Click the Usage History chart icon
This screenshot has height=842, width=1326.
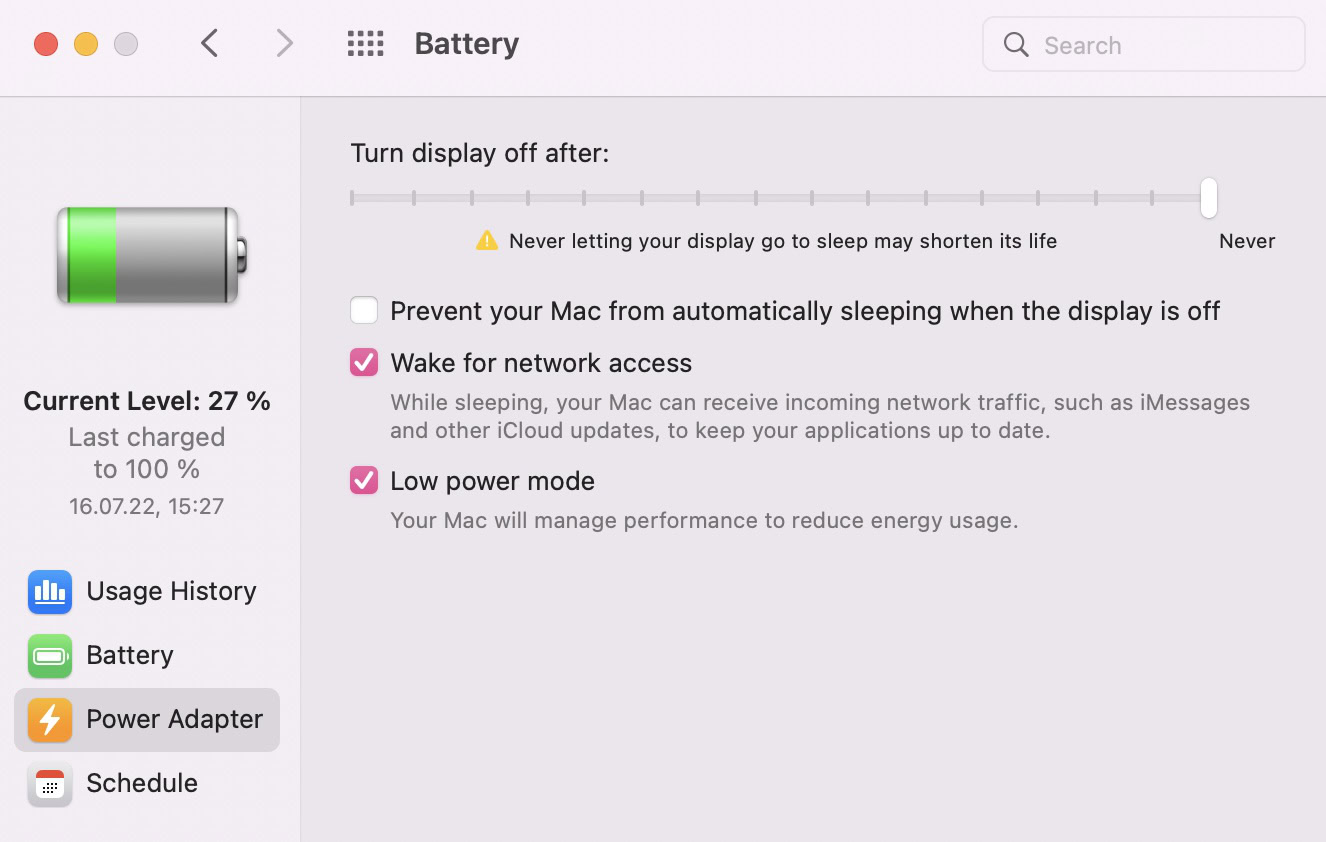(x=49, y=592)
